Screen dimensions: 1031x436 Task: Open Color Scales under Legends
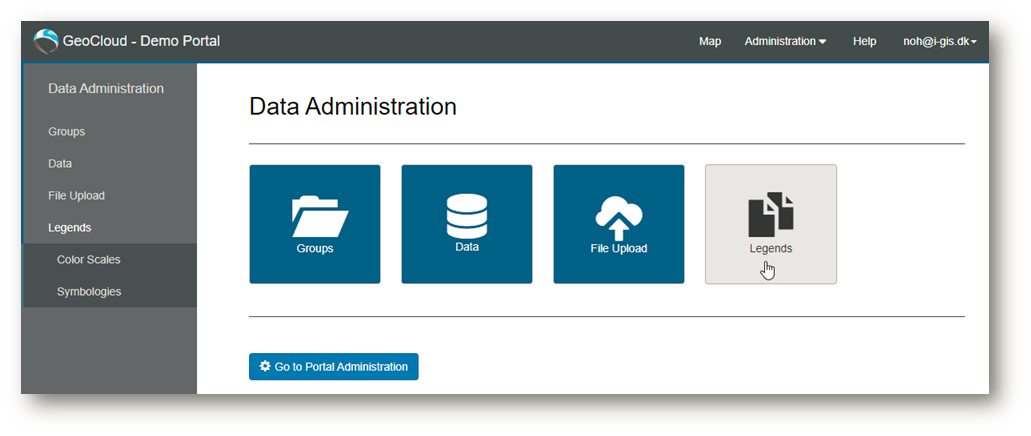click(89, 259)
